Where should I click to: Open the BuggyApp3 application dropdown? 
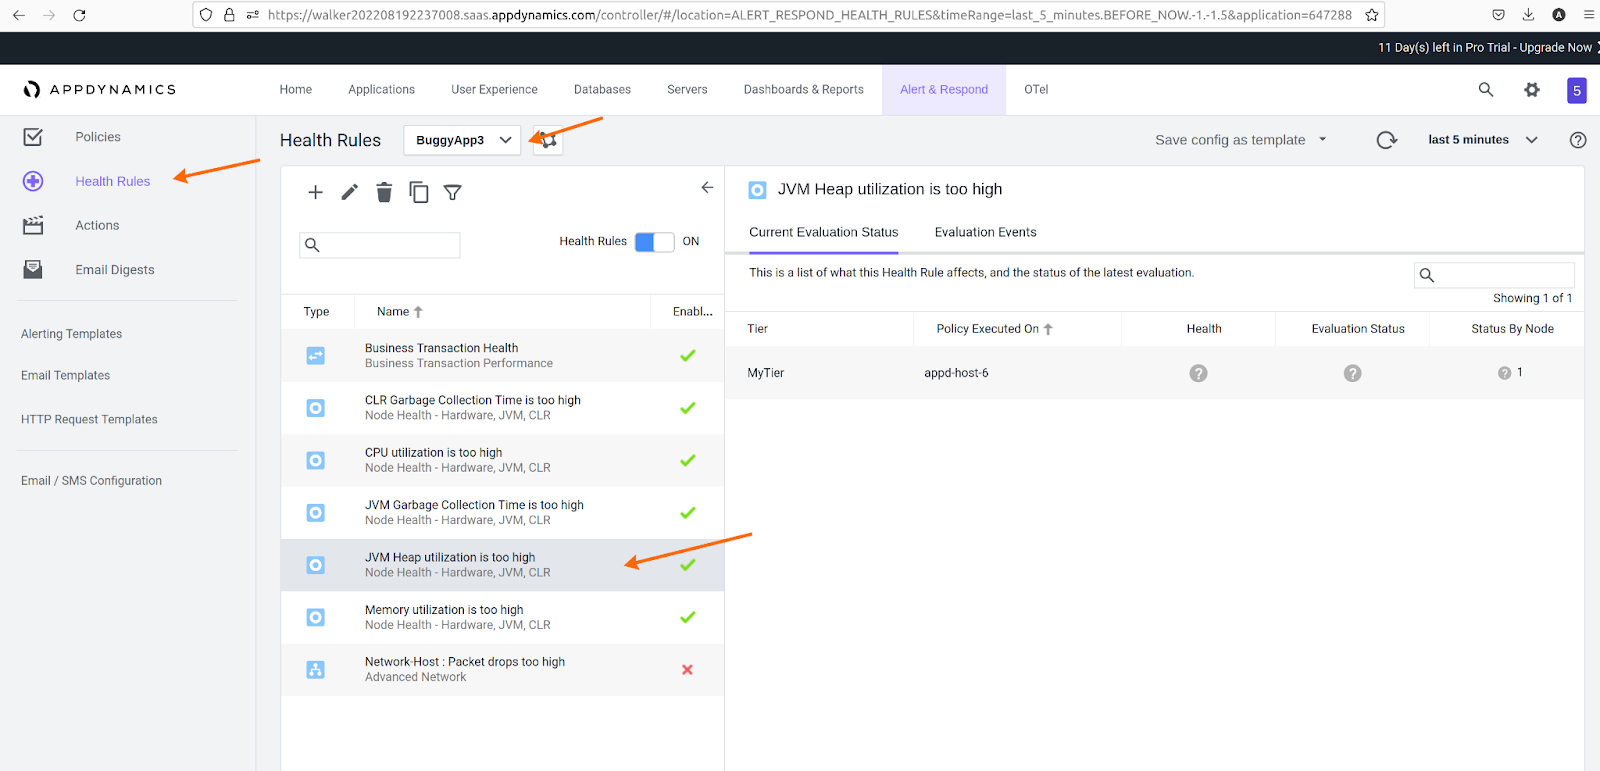point(462,140)
